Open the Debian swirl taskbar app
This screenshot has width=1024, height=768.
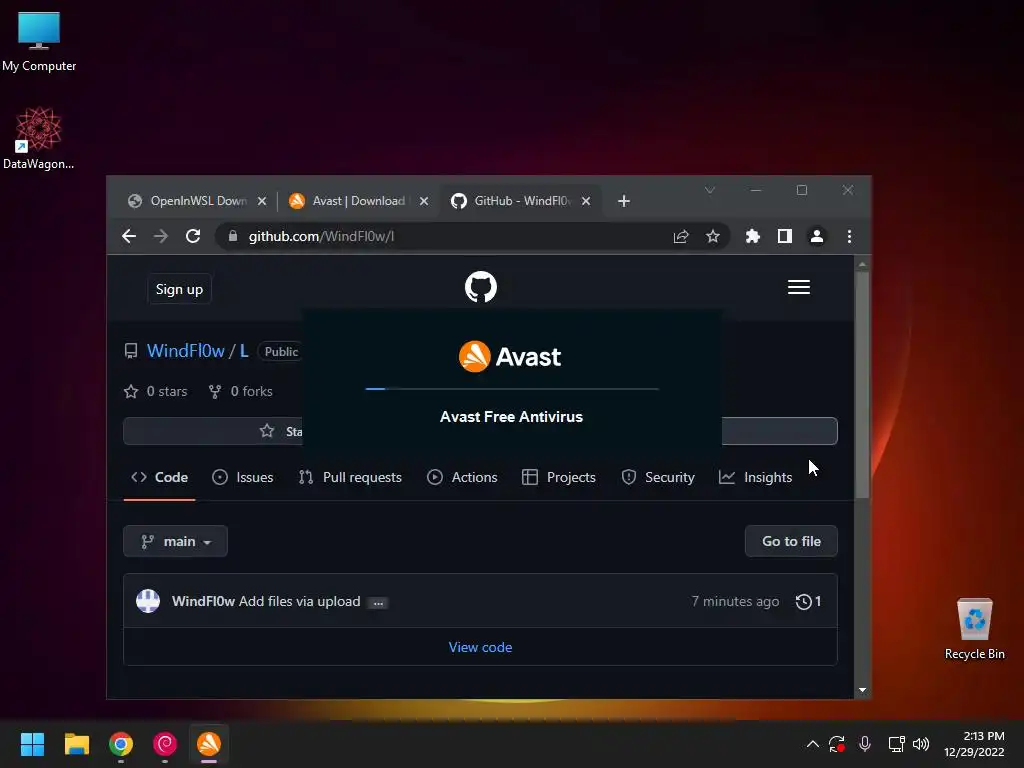click(x=165, y=744)
